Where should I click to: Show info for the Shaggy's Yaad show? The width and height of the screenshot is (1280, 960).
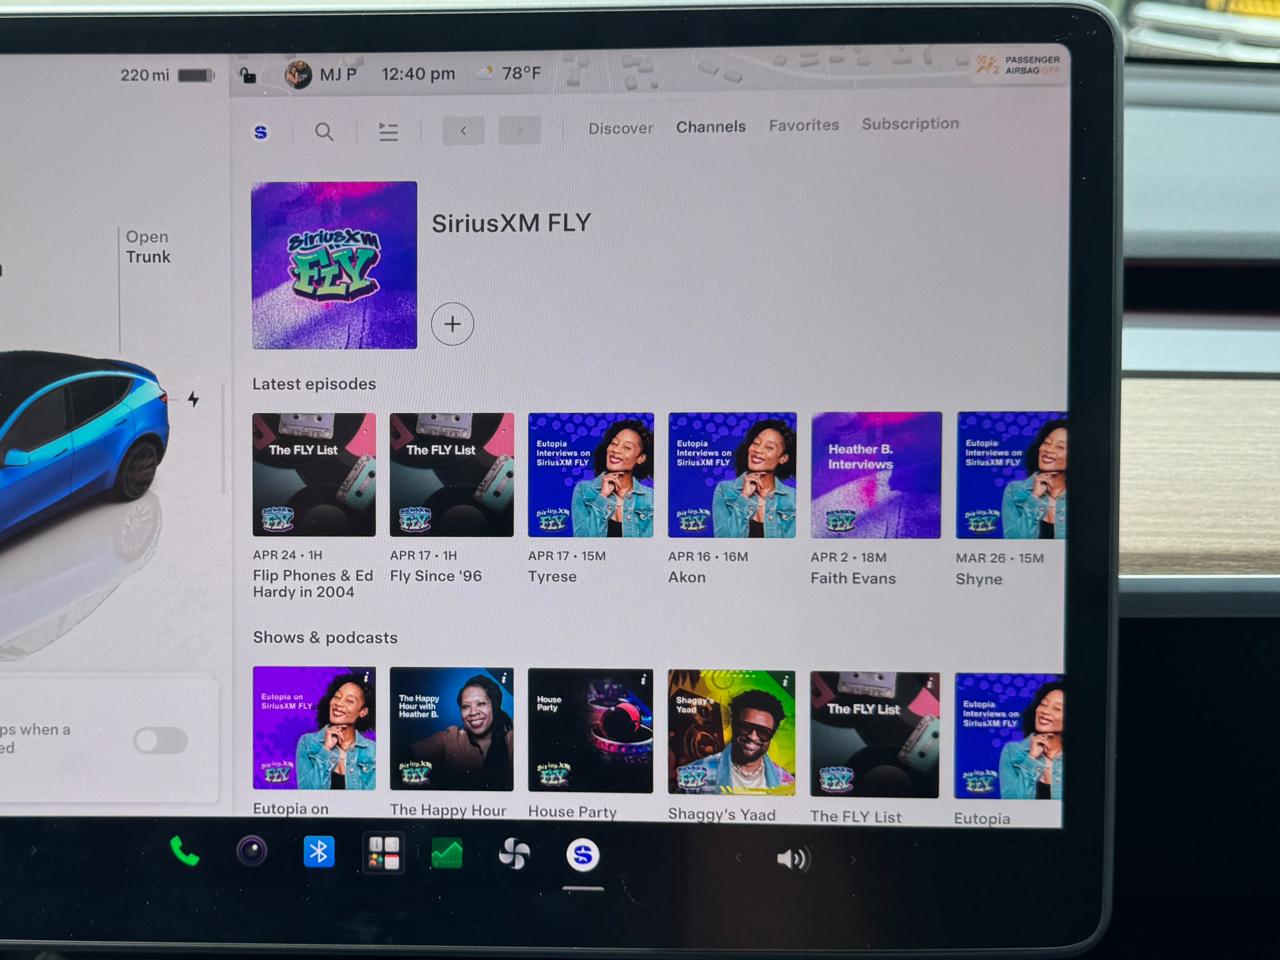[x=786, y=682]
